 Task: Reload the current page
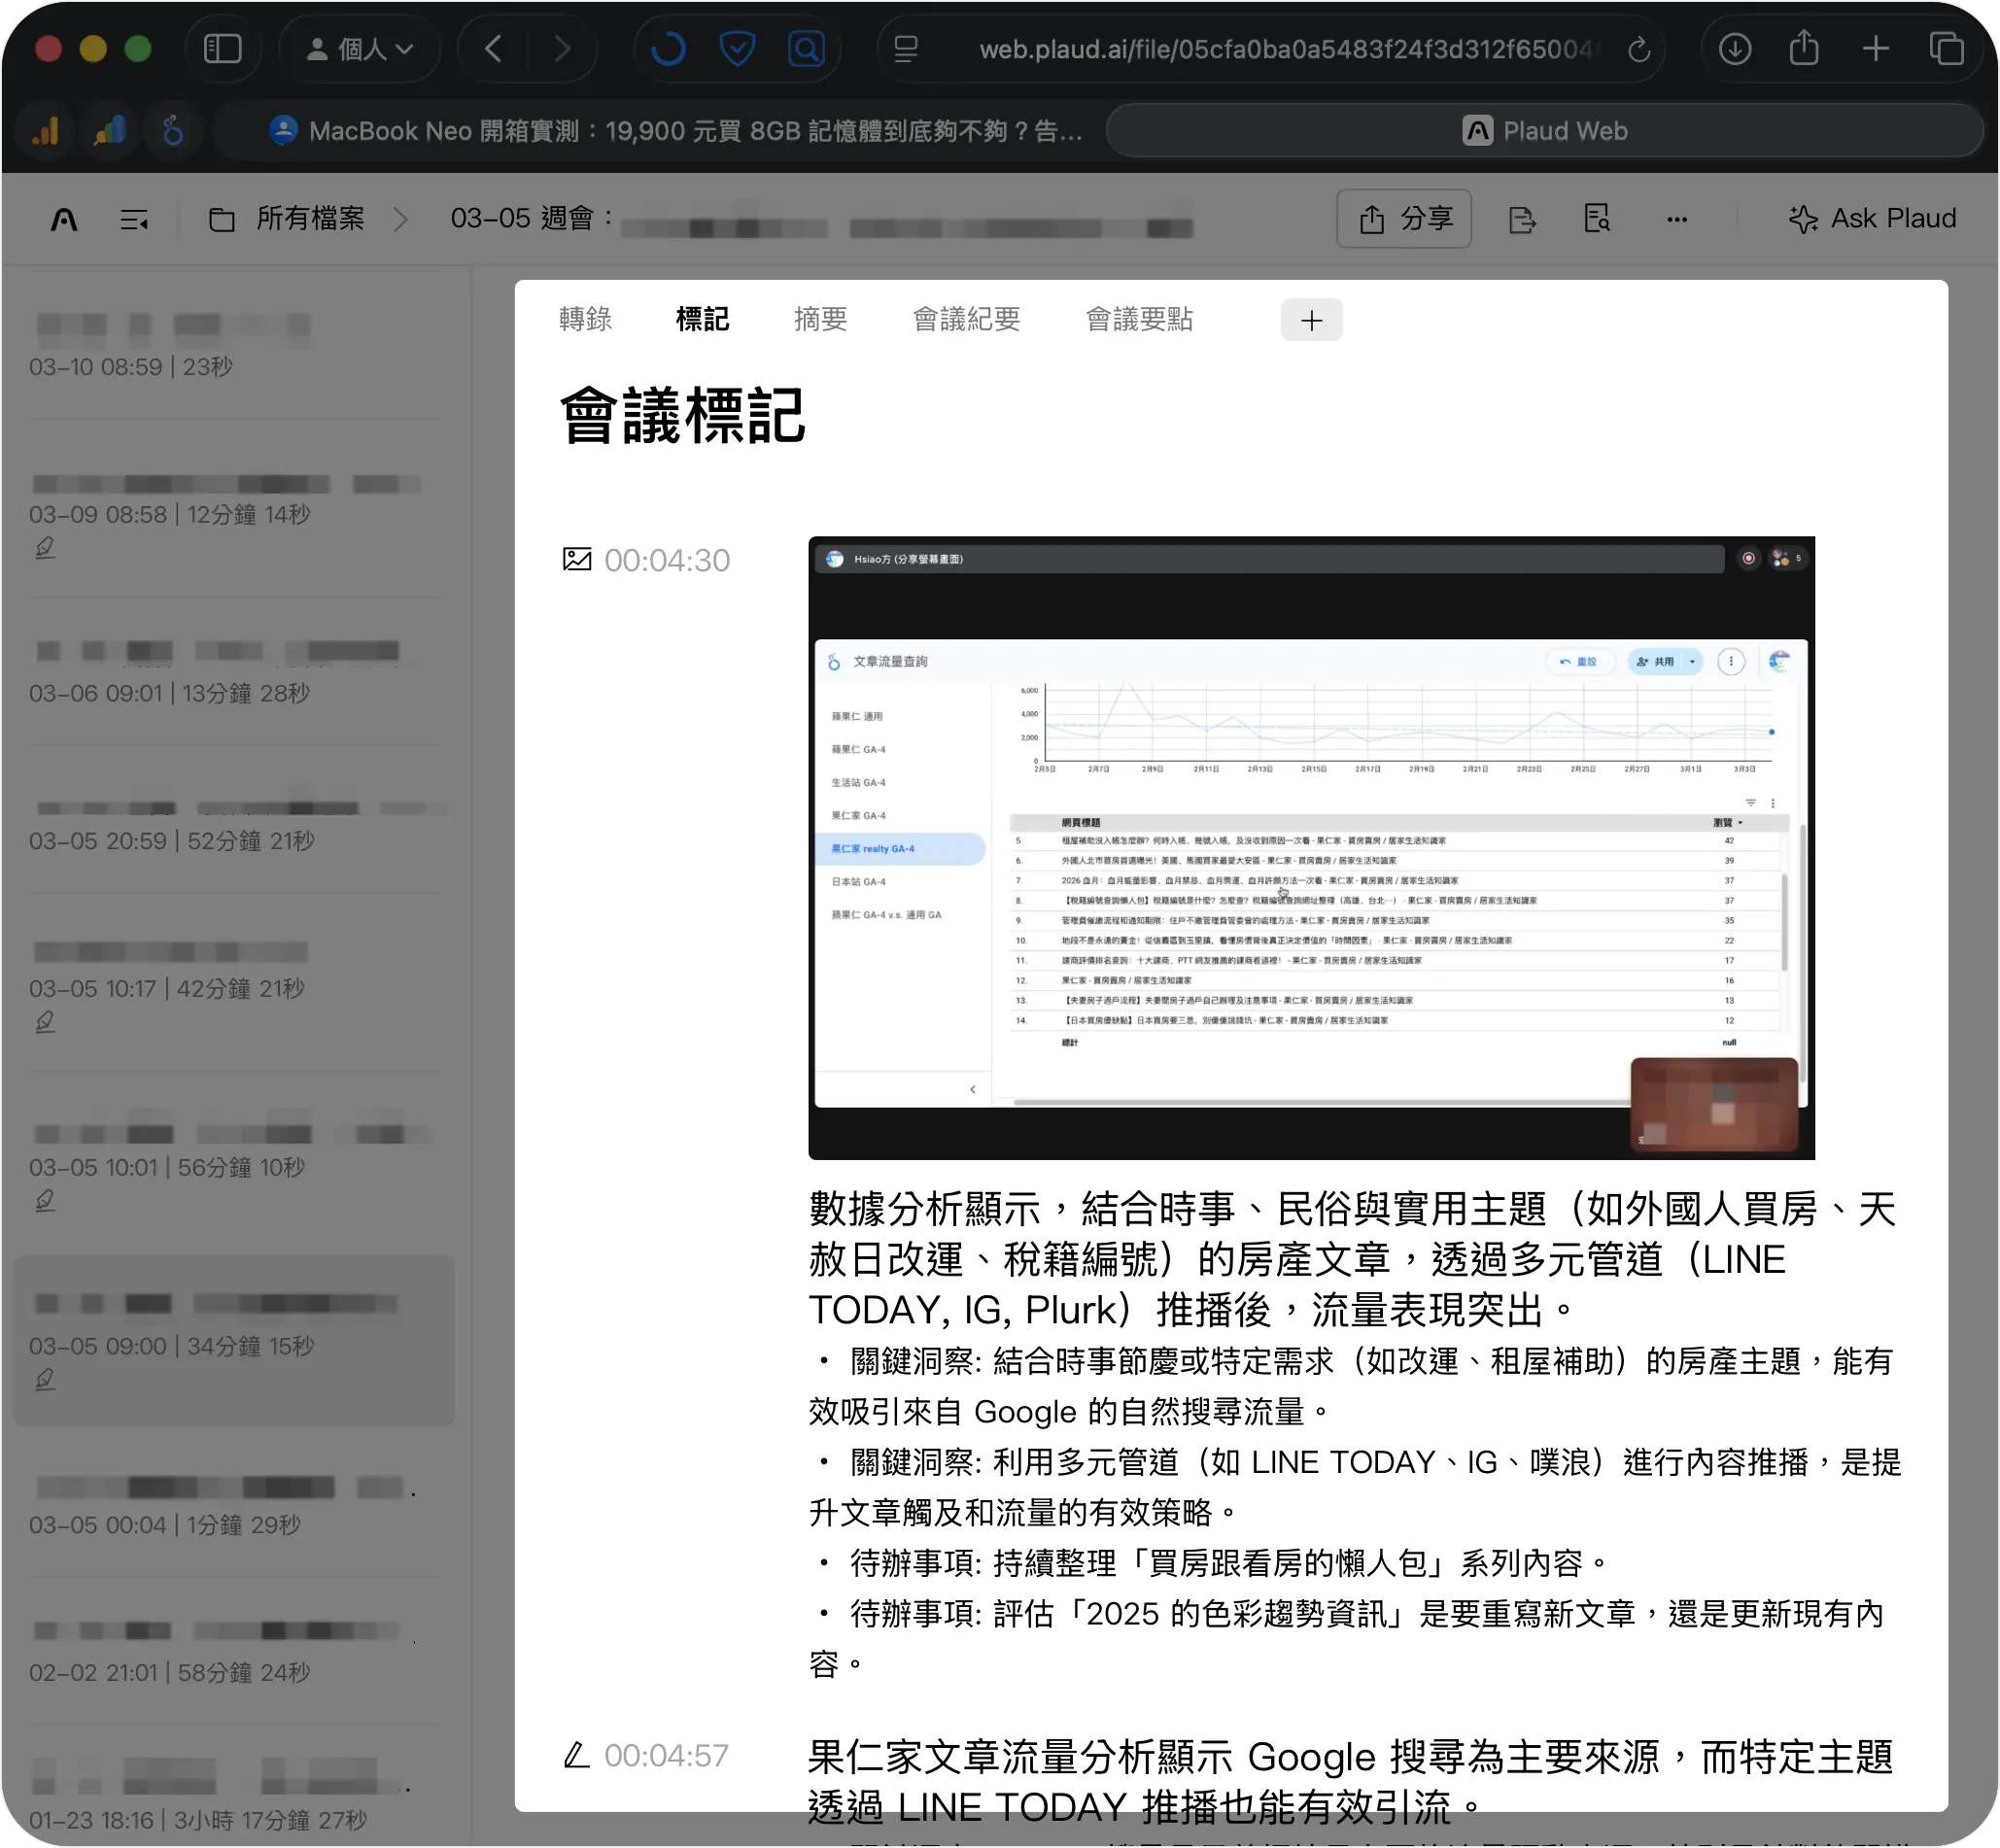pos(1638,48)
